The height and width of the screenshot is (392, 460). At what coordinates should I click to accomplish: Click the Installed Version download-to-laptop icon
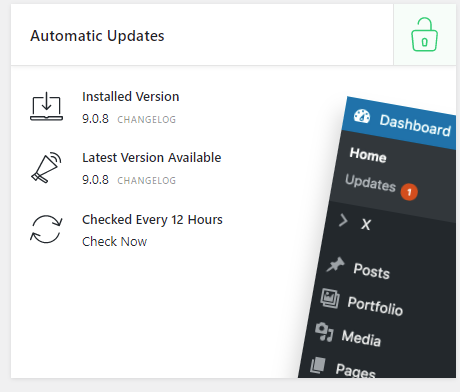tap(46, 106)
